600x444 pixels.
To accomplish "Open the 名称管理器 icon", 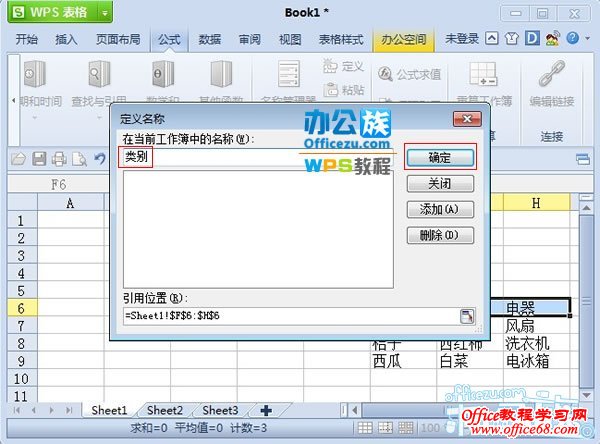I will coord(288,73).
